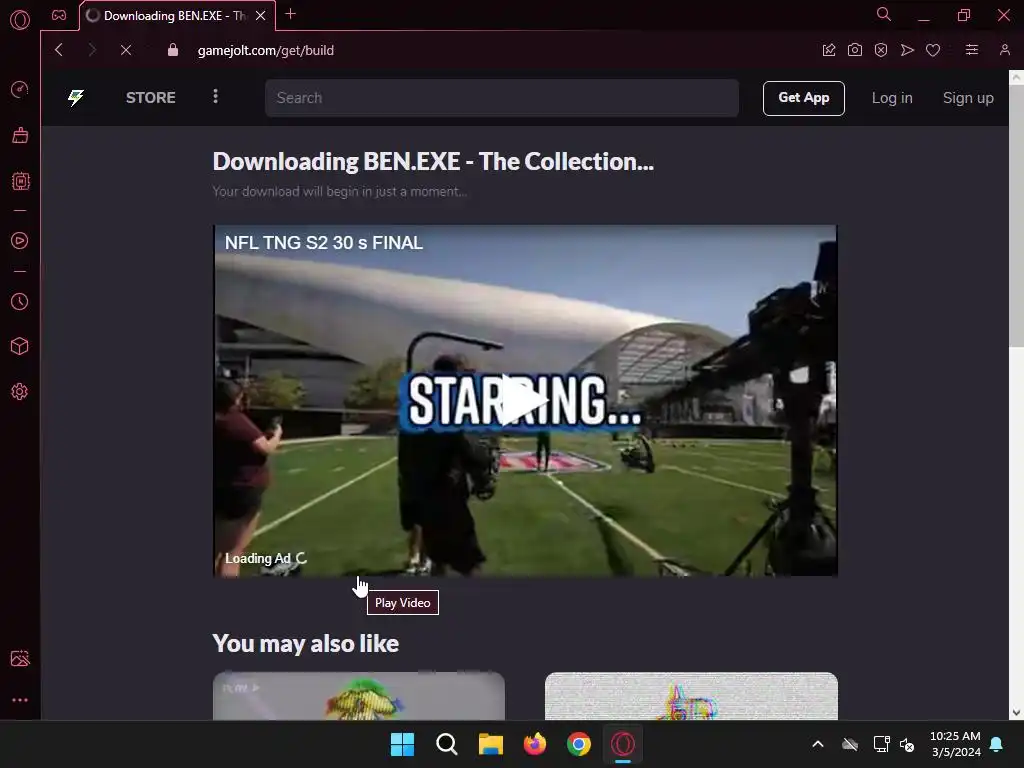1024x768 pixels.
Task: Open GX Cleaner icon in sidebar
Action: pyautogui.click(x=20, y=135)
